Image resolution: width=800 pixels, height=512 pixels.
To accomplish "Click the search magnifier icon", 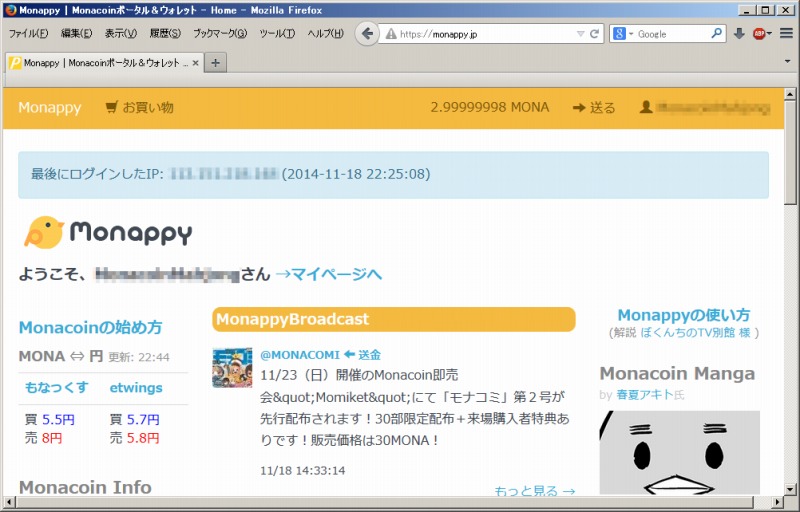I will tap(717, 34).
